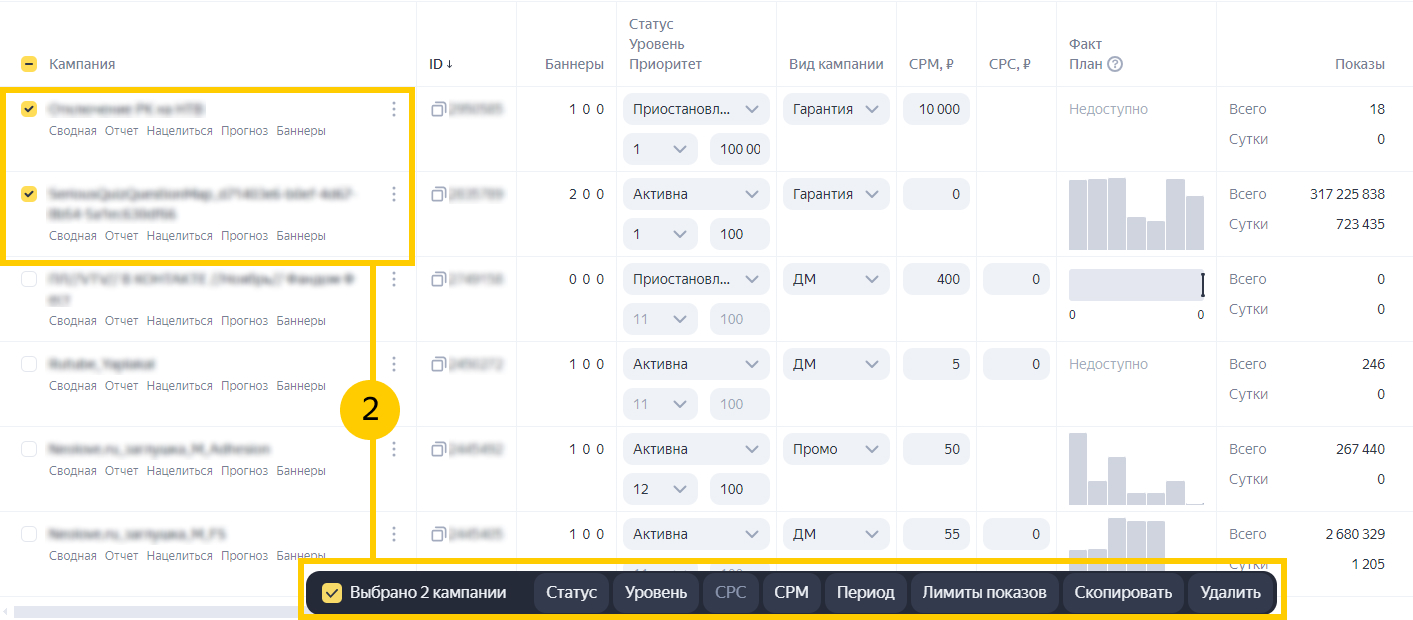Copy the ID of the third campaign
1413x620 pixels.
point(437,278)
